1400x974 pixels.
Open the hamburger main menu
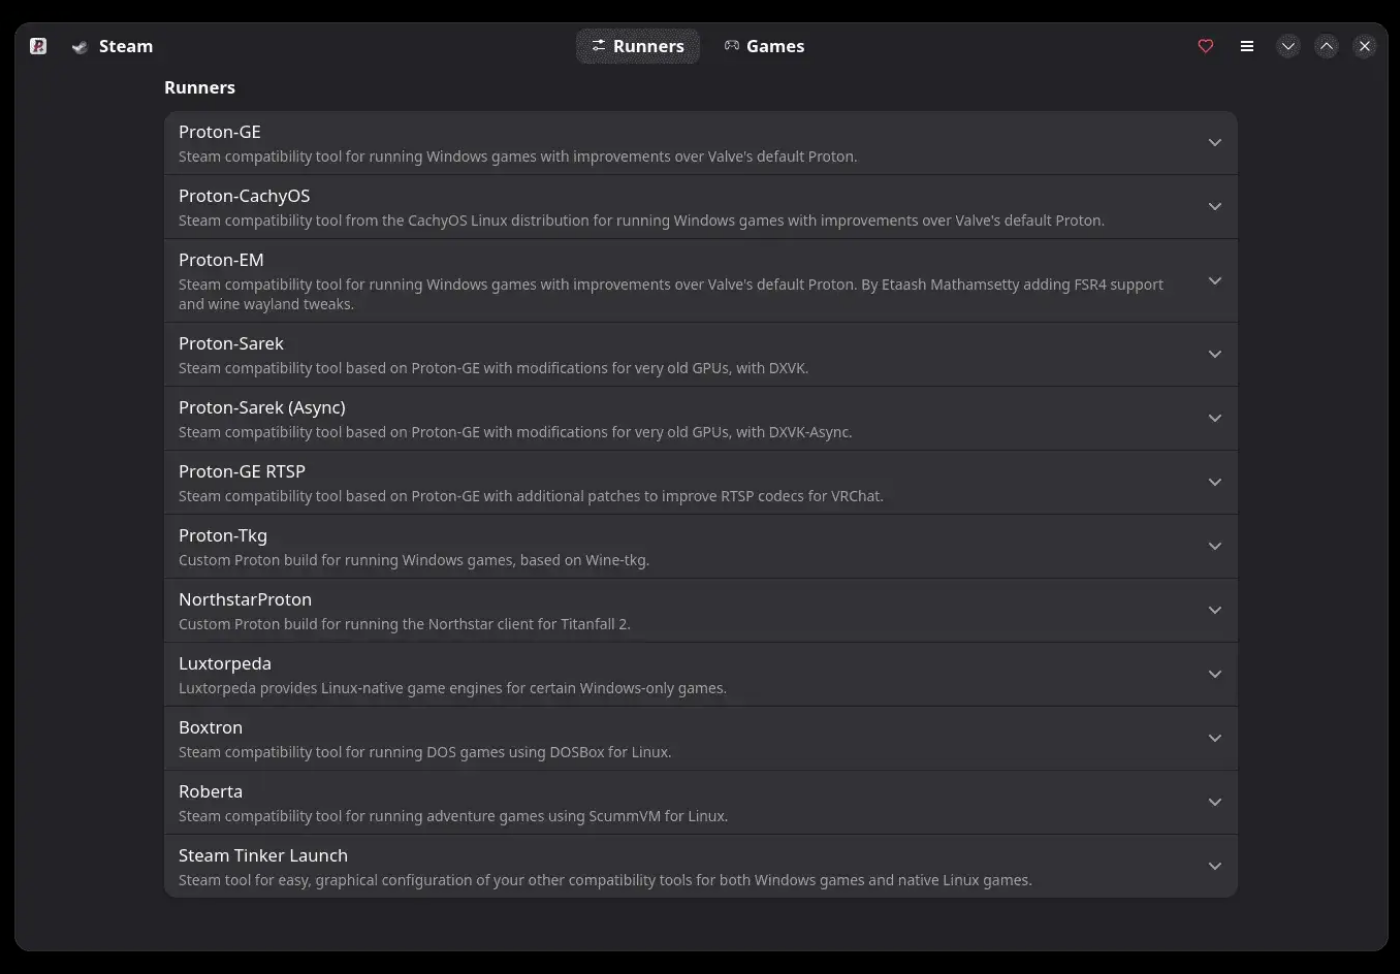pos(1247,46)
